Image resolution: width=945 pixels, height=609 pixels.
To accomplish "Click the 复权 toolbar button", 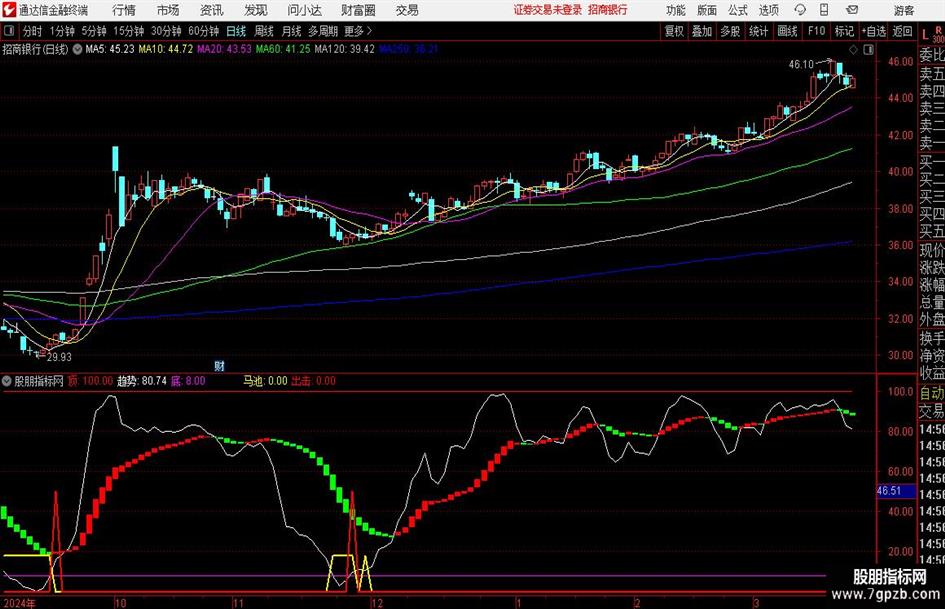I will coord(674,31).
